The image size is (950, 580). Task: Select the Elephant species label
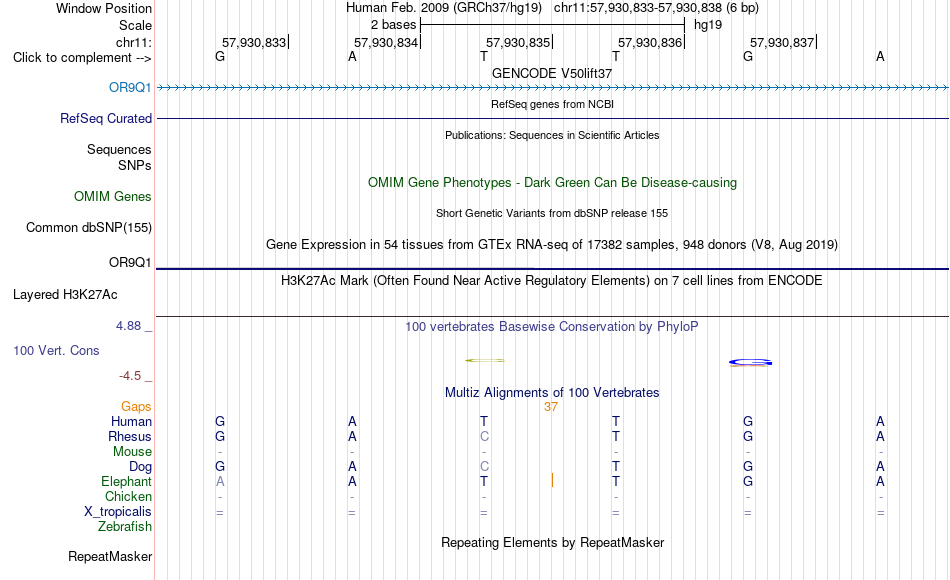pos(126,481)
